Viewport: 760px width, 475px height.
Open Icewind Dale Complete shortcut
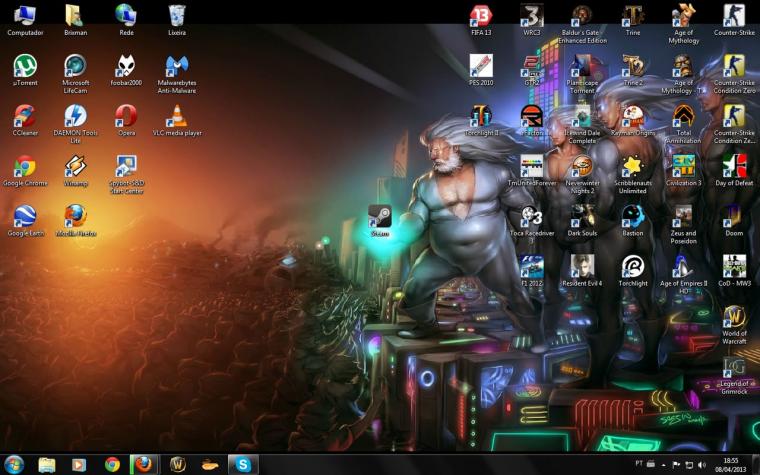[582, 124]
